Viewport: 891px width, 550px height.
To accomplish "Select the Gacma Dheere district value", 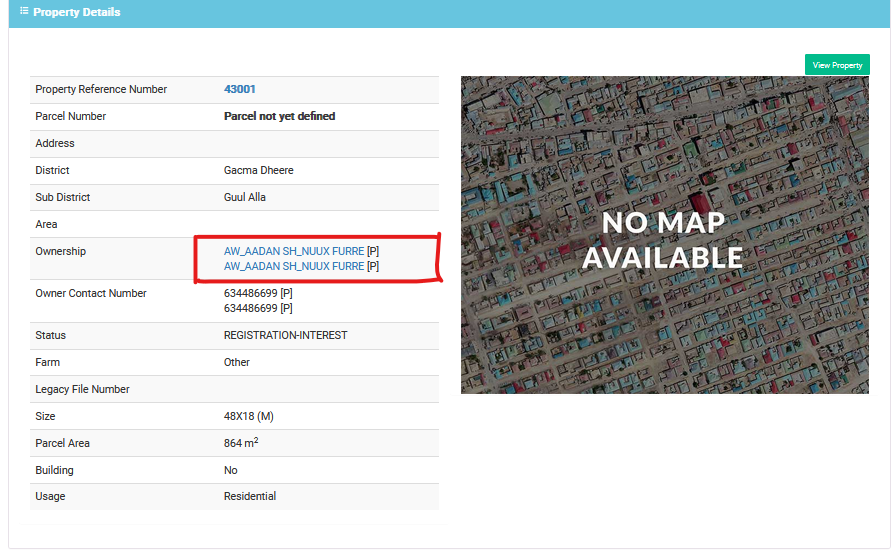I will point(259,170).
